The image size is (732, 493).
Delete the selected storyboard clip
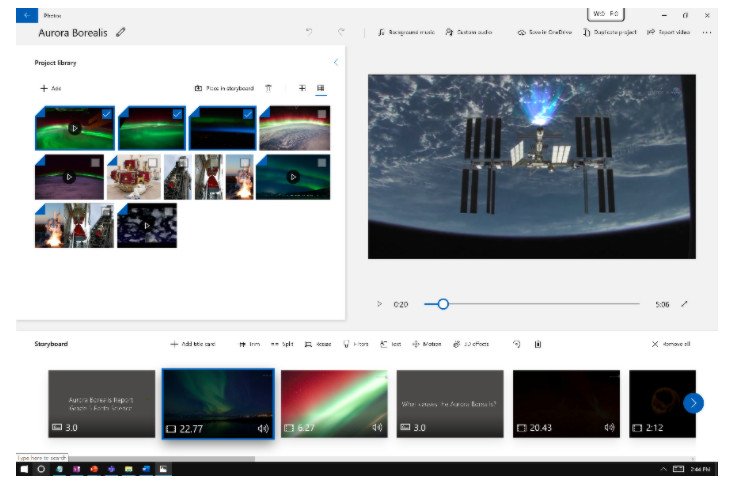click(538, 344)
